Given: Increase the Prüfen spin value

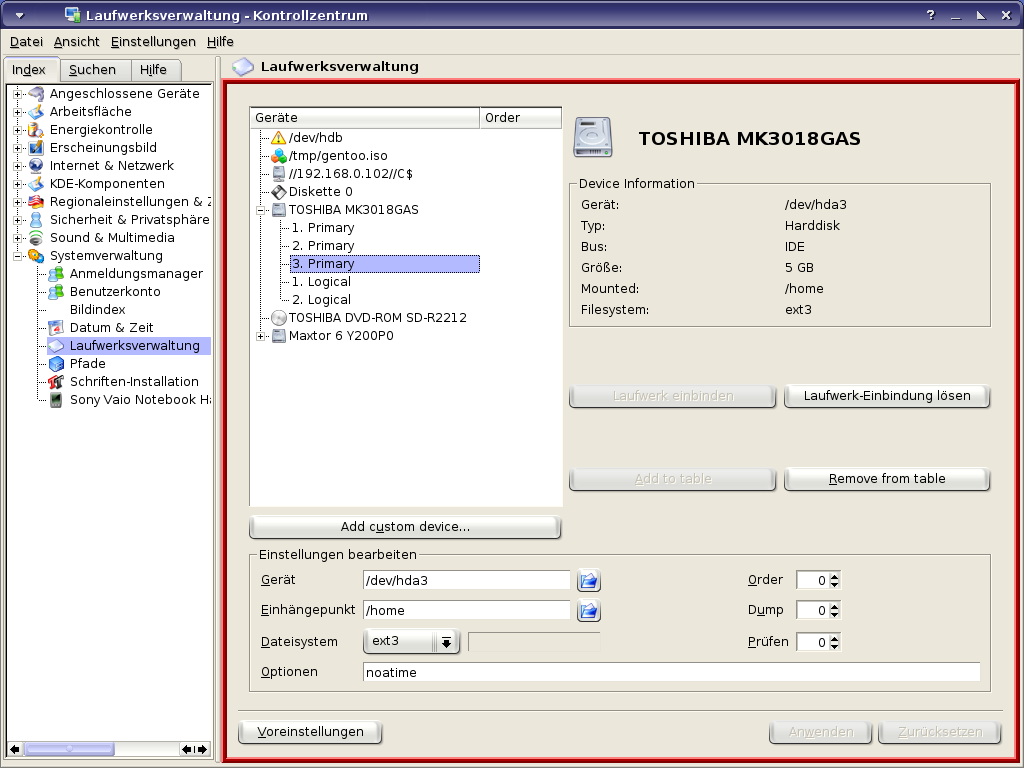Looking at the screenshot, I should point(835,638).
